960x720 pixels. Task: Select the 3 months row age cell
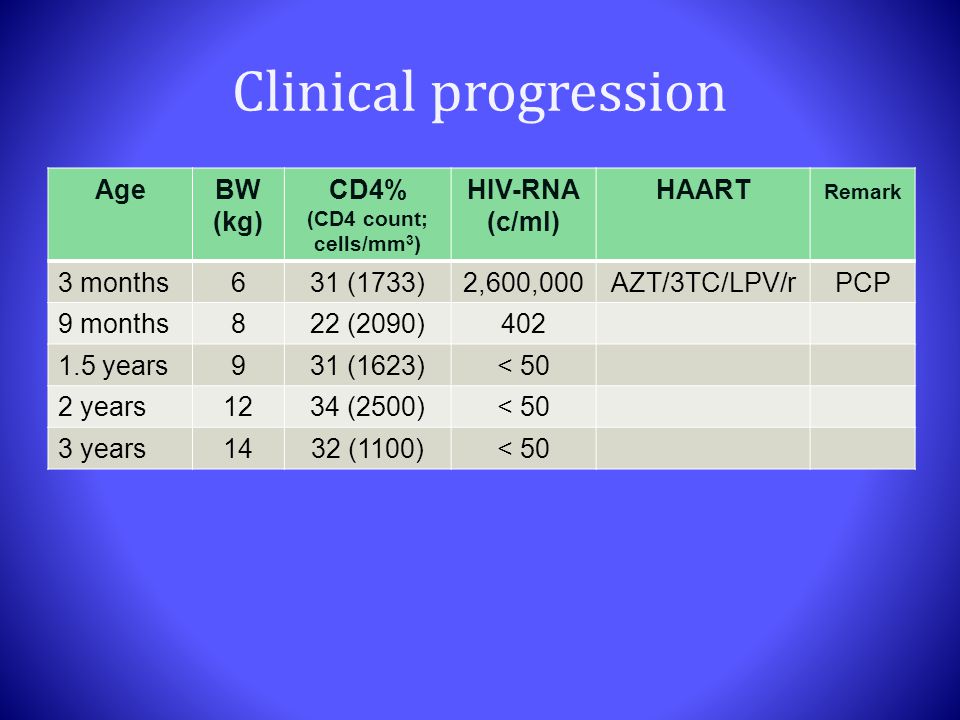tap(120, 282)
